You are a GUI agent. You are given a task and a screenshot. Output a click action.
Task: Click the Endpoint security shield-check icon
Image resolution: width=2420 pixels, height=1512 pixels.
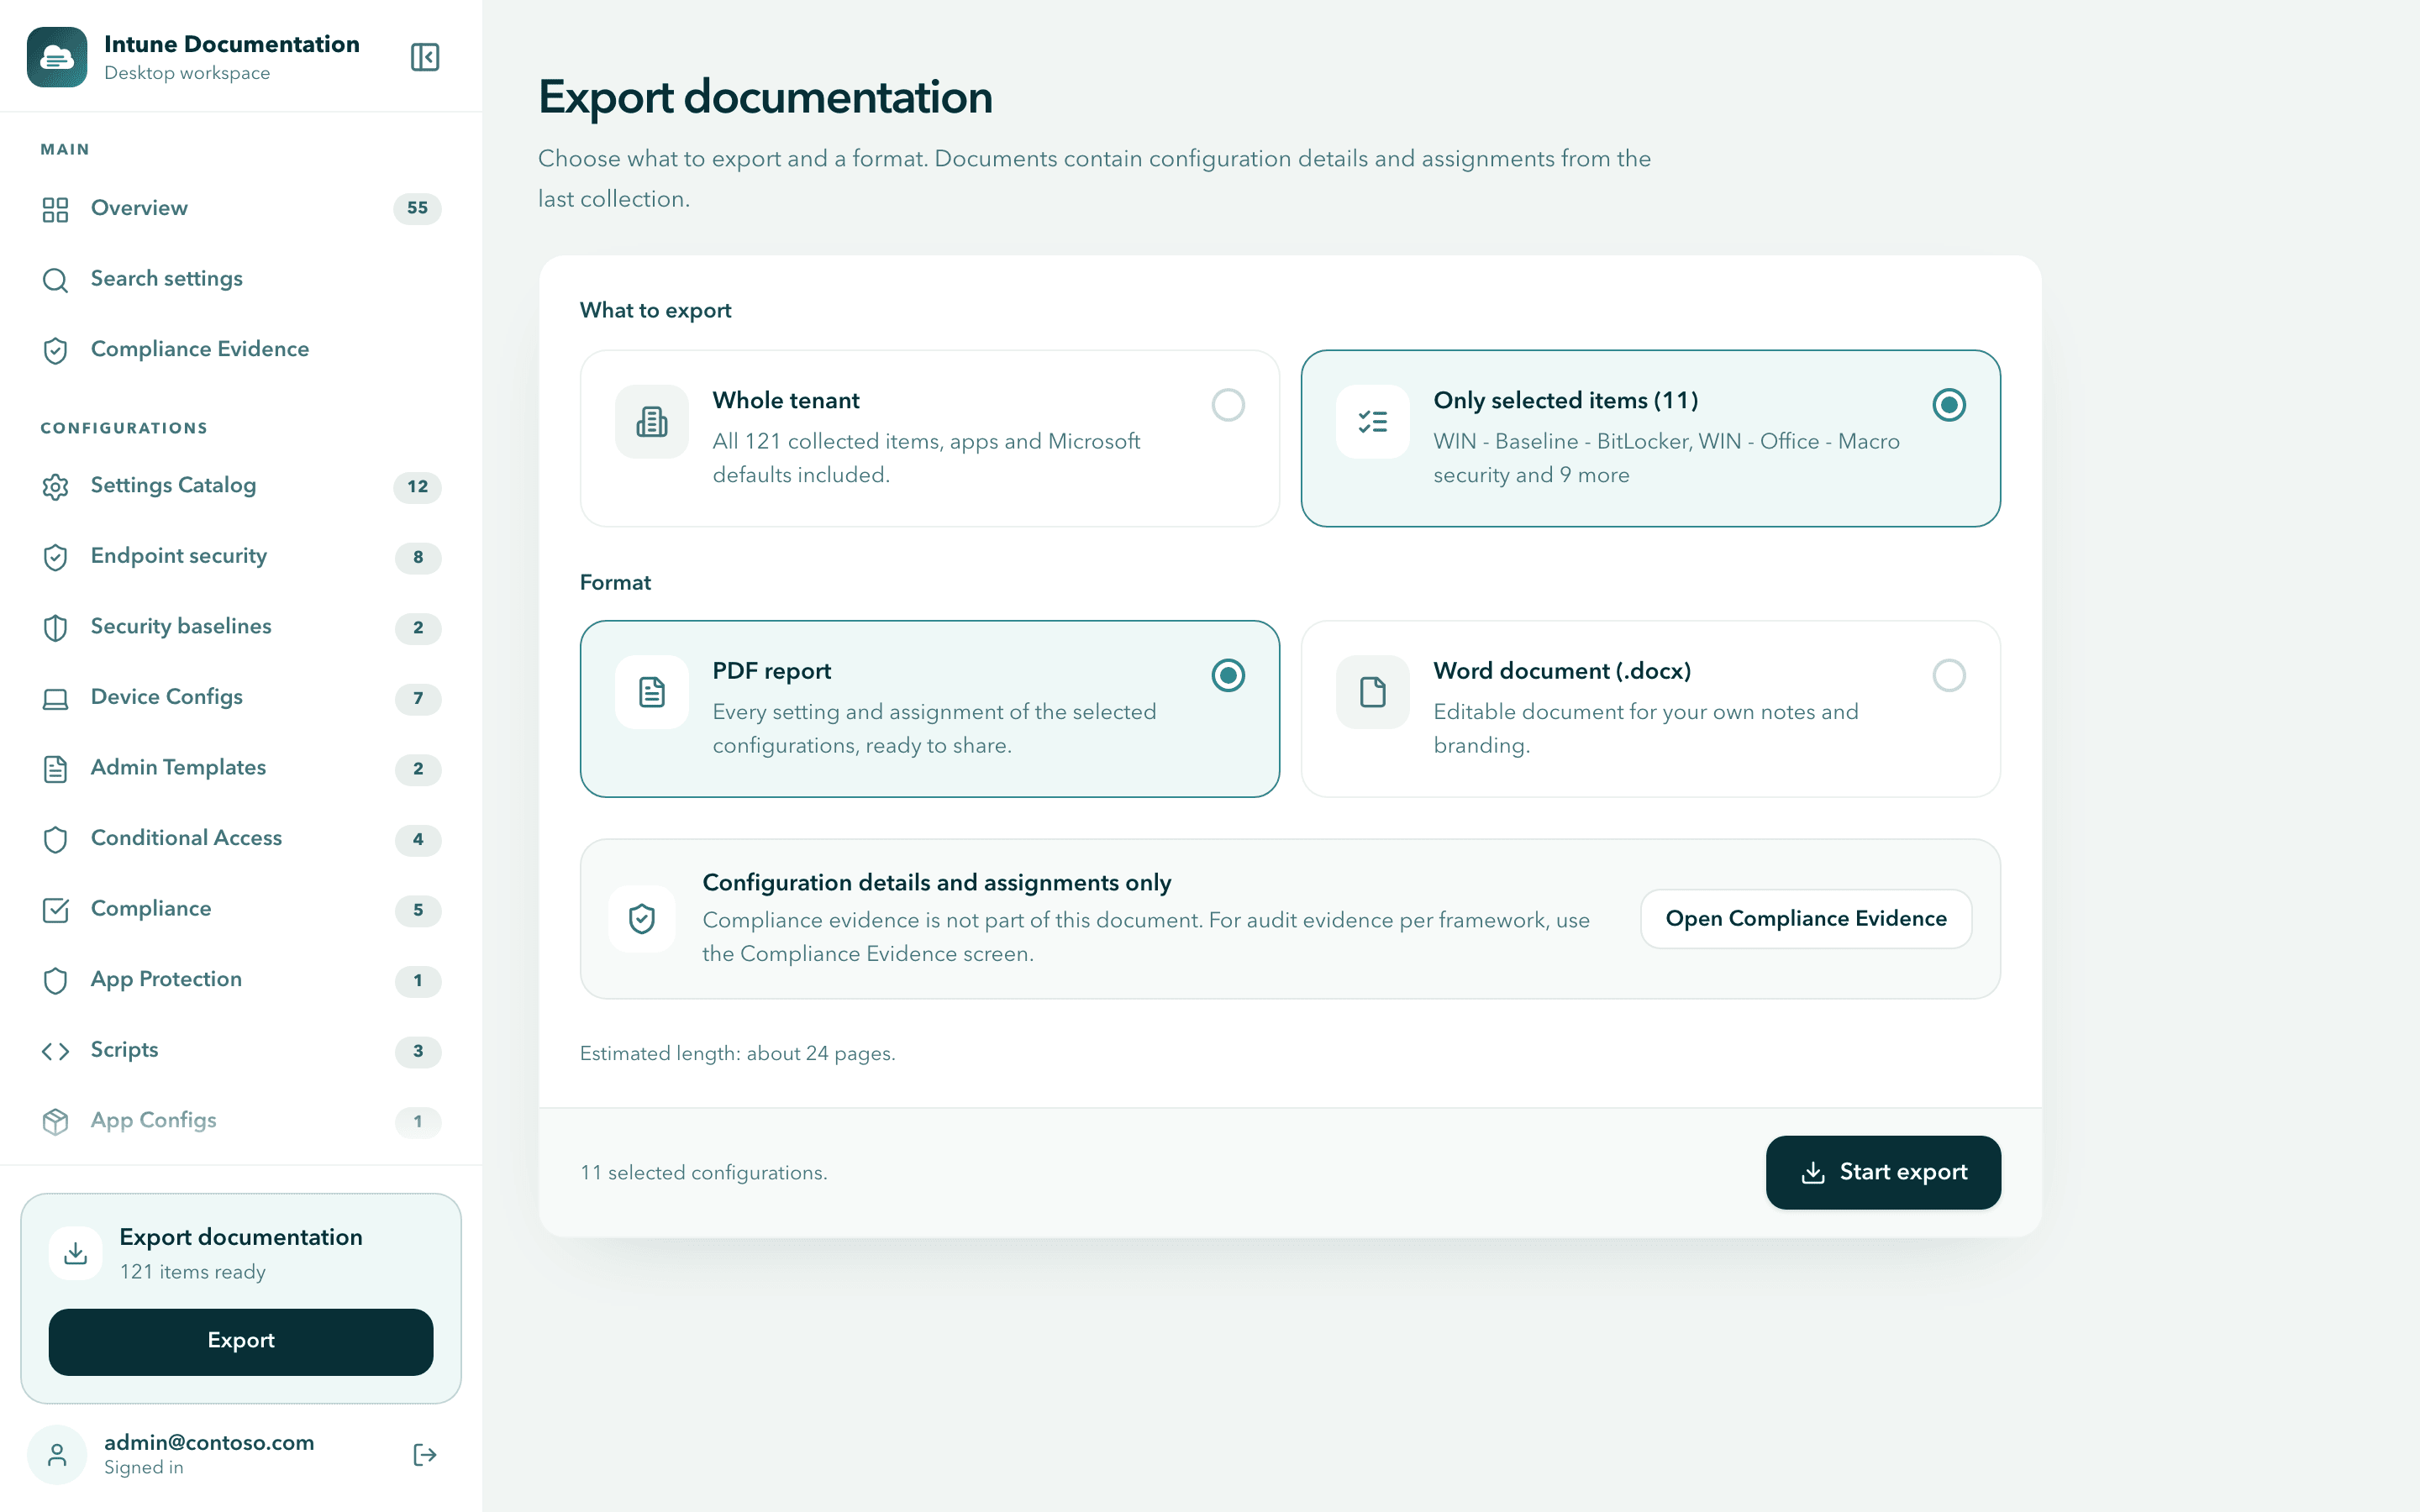tap(55, 557)
